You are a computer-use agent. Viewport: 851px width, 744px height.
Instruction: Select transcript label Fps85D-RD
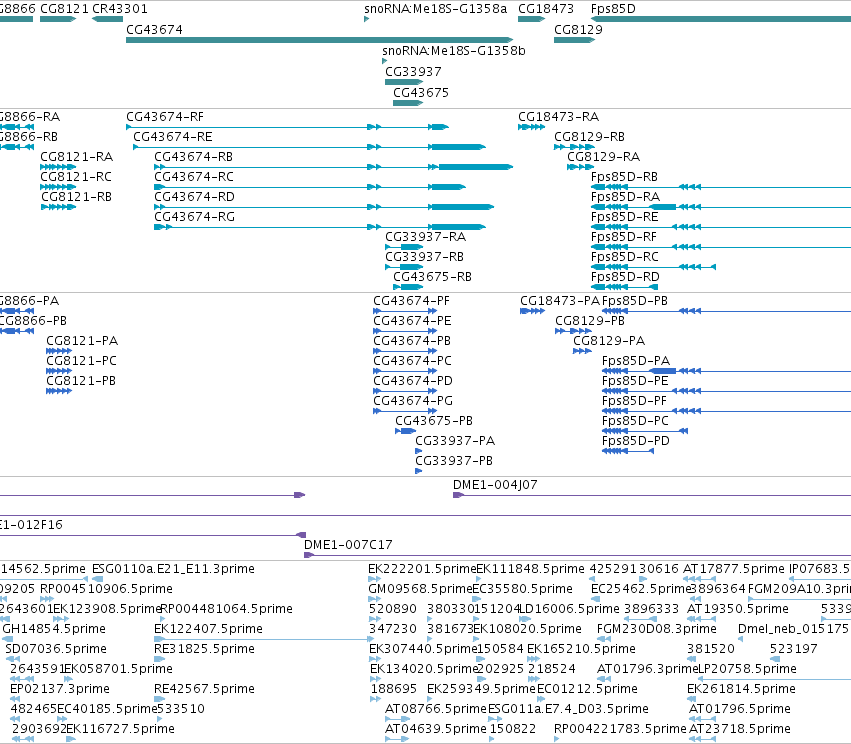(x=625, y=277)
